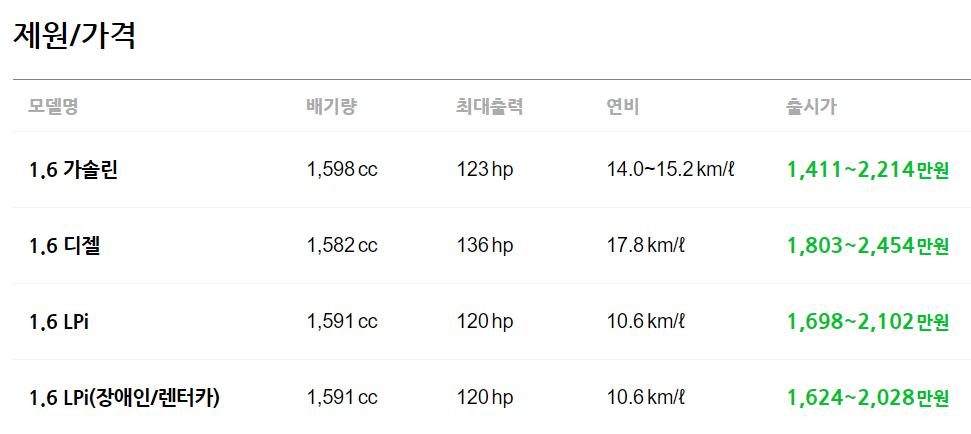Click the 제원/가격 section heading

click(74, 35)
